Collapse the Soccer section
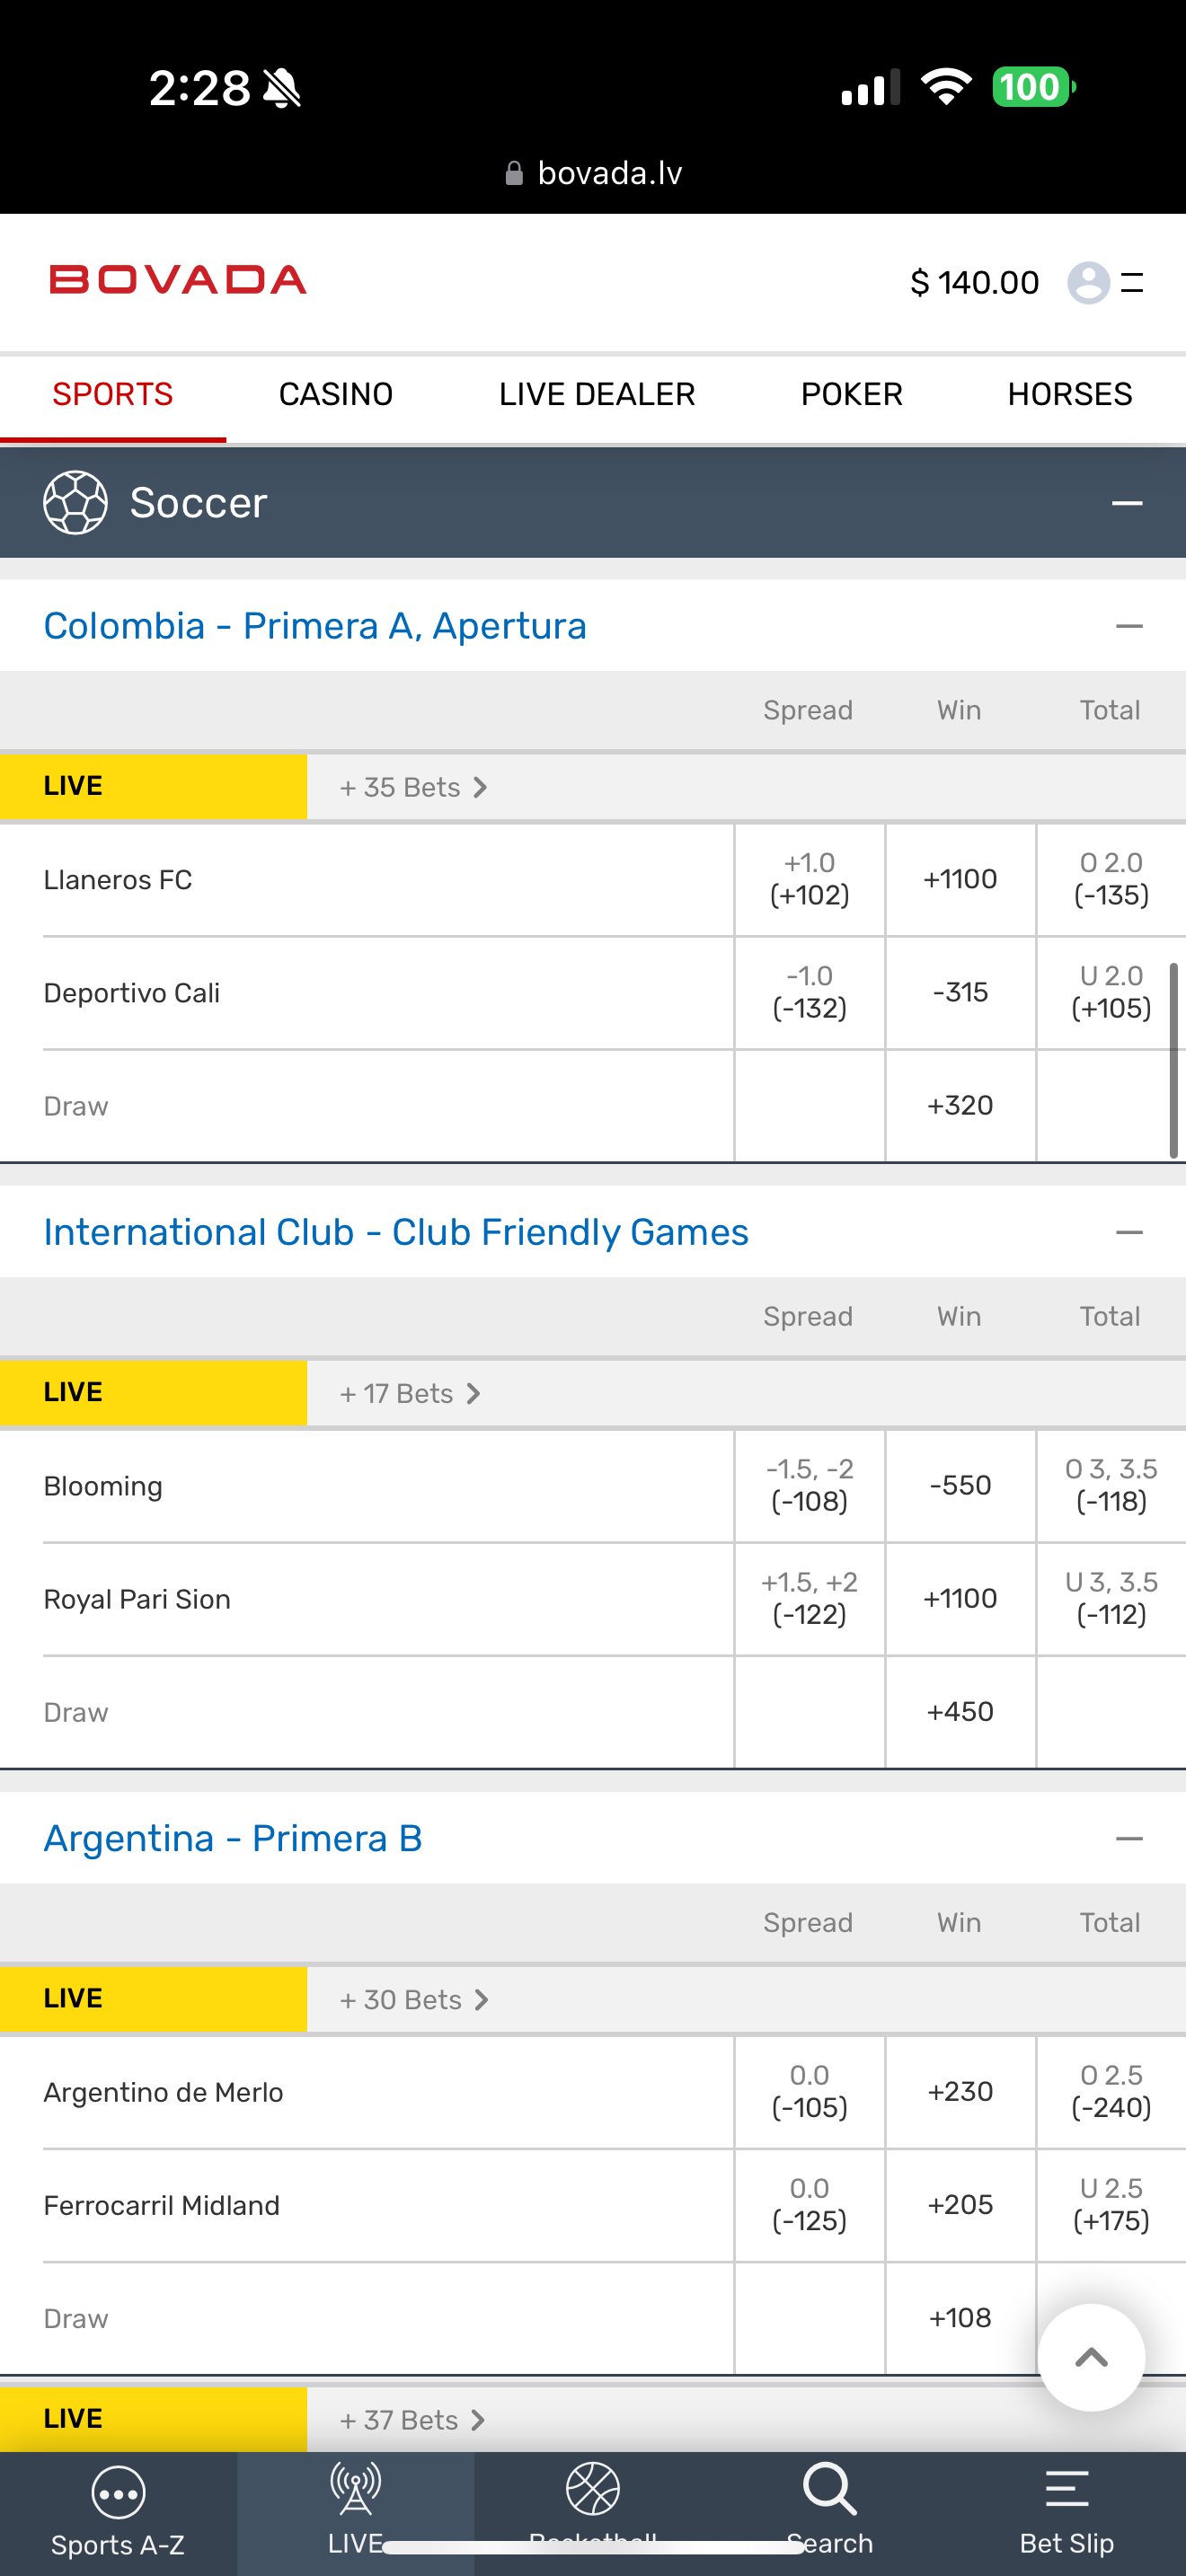This screenshot has width=1186, height=2576. click(x=1127, y=503)
